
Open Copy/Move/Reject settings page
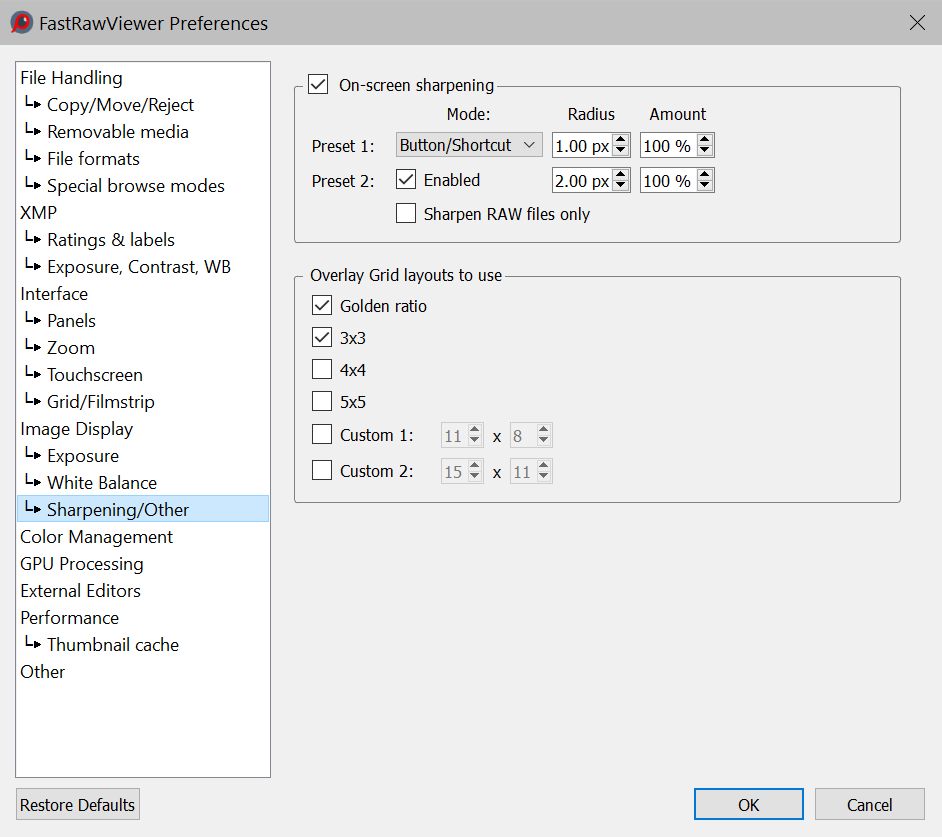pyautogui.click(x=120, y=105)
